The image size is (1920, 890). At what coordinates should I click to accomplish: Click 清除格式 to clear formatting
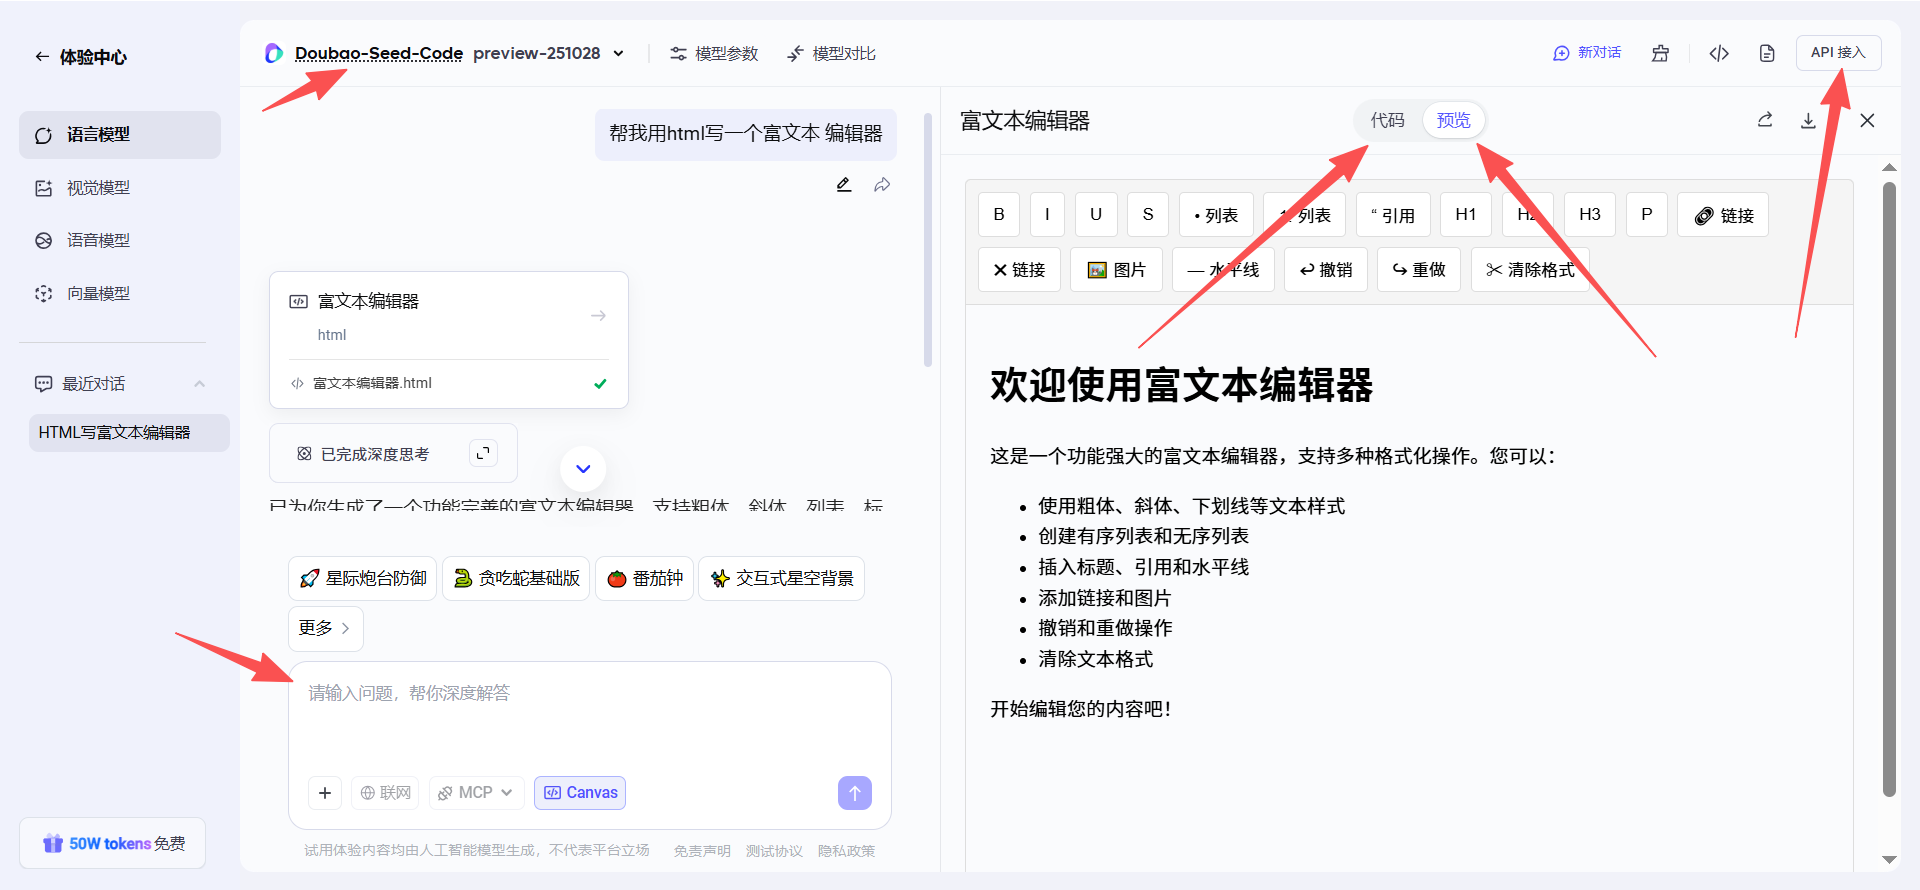click(x=1530, y=270)
